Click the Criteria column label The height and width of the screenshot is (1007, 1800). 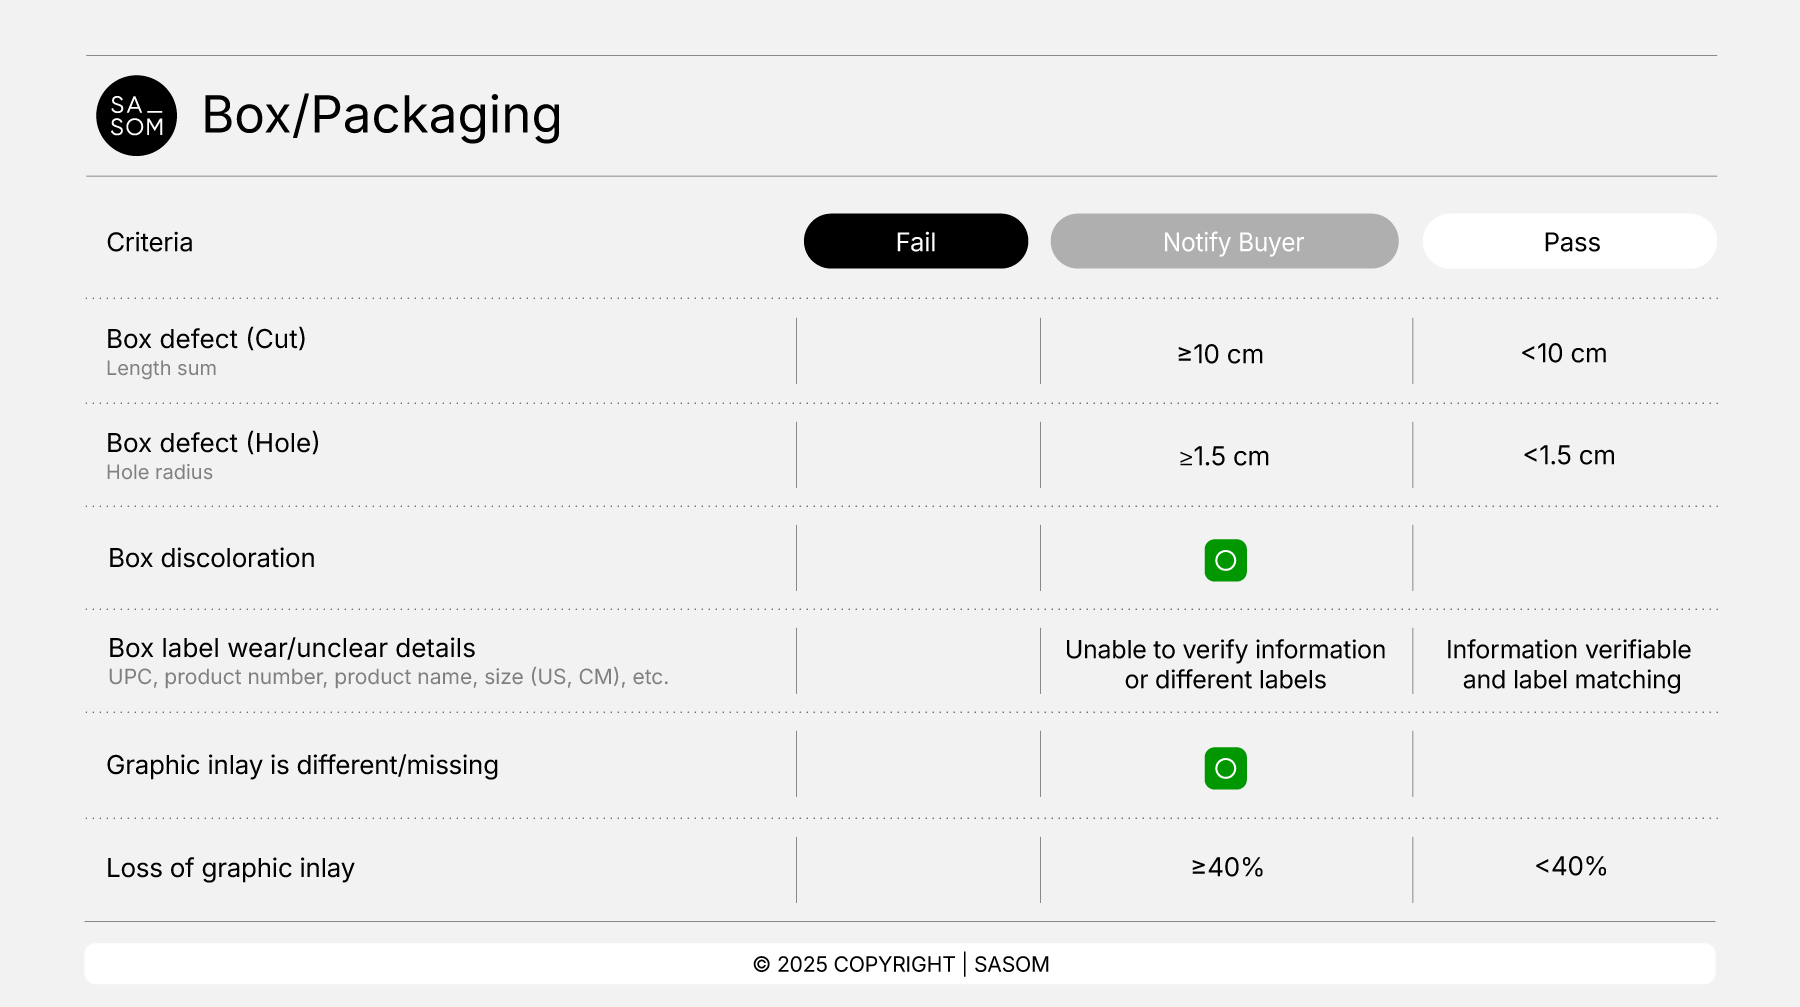tap(150, 243)
